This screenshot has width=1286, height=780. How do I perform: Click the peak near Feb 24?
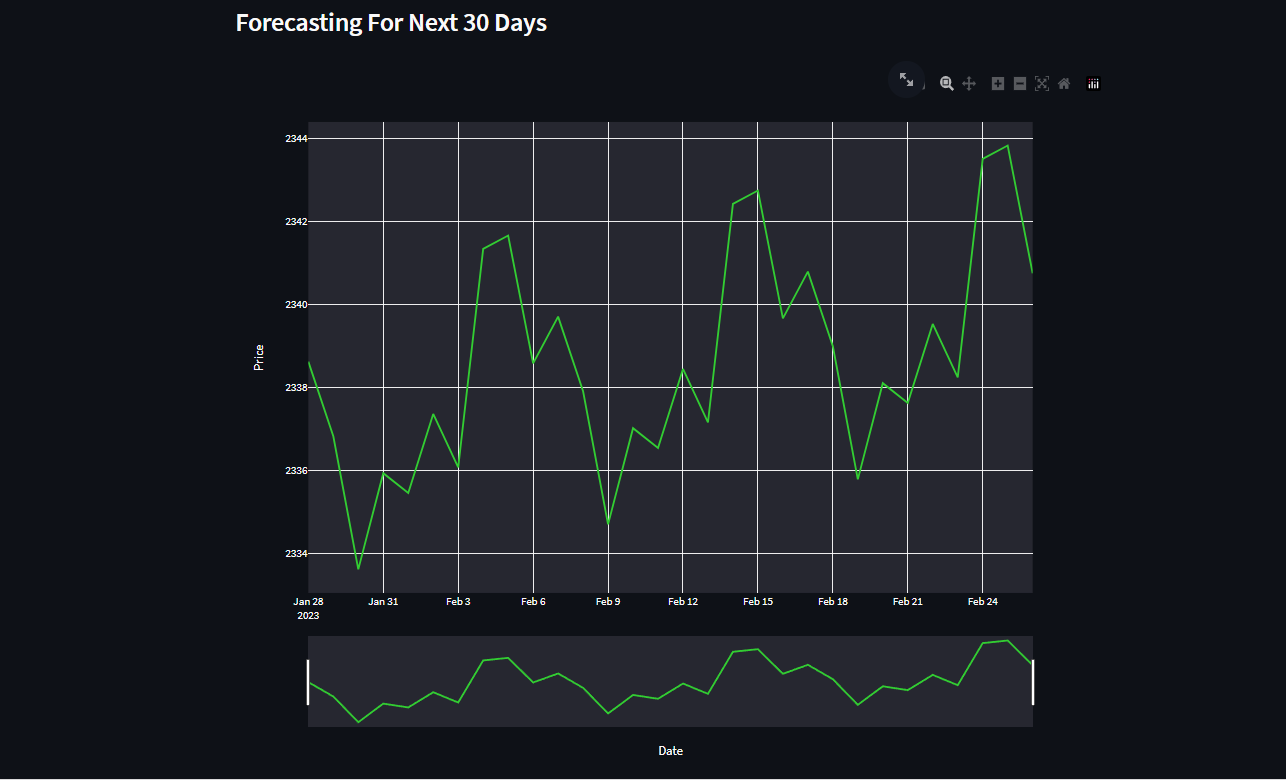tap(1005, 147)
